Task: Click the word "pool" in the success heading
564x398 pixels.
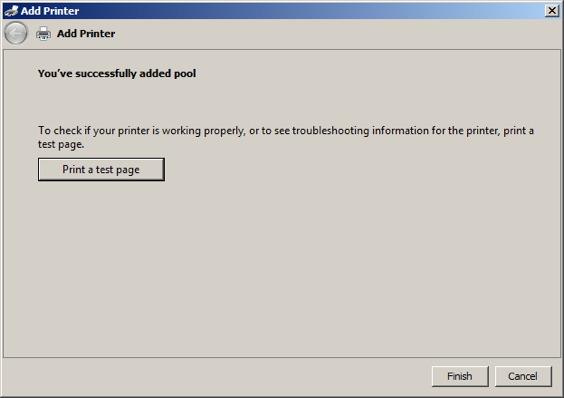Action: tap(185, 73)
